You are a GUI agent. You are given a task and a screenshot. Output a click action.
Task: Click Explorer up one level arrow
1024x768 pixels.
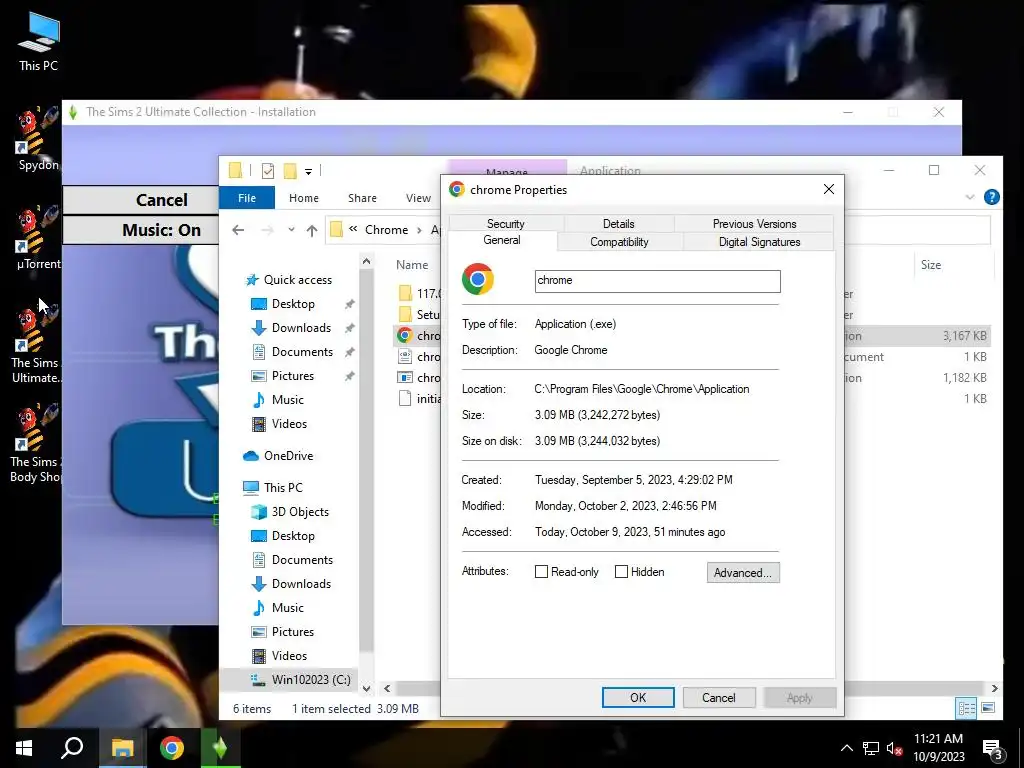tap(312, 230)
